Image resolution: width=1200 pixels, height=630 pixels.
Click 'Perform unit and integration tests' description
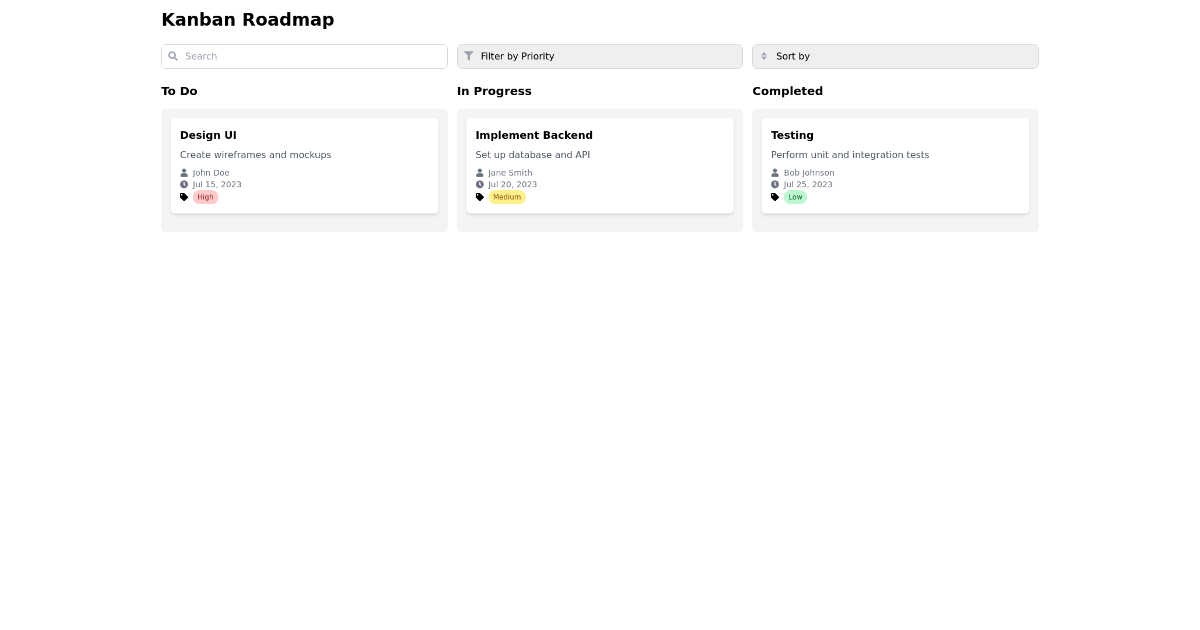(x=850, y=155)
